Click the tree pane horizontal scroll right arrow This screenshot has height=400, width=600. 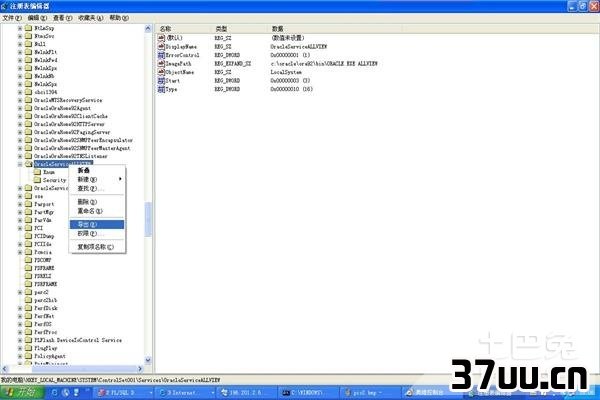(x=140, y=369)
